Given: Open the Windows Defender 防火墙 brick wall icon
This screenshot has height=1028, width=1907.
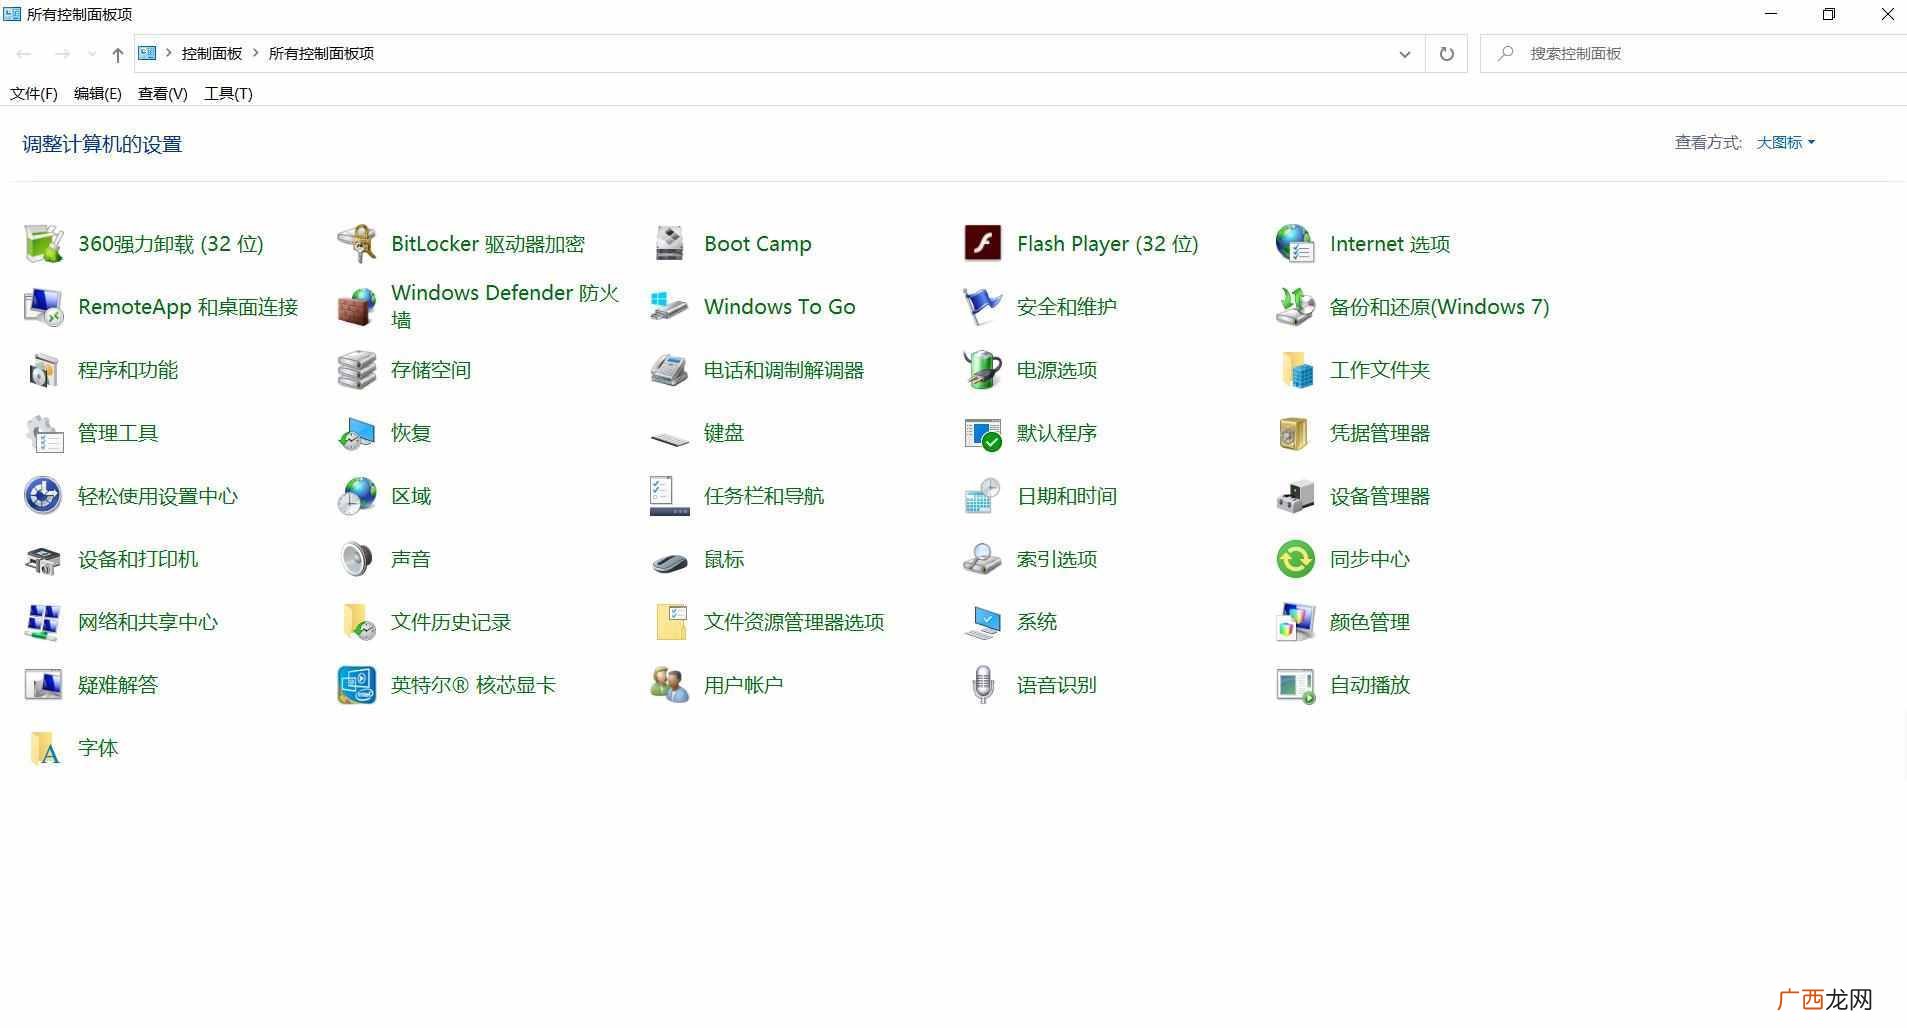Looking at the screenshot, I should [356, 307].
